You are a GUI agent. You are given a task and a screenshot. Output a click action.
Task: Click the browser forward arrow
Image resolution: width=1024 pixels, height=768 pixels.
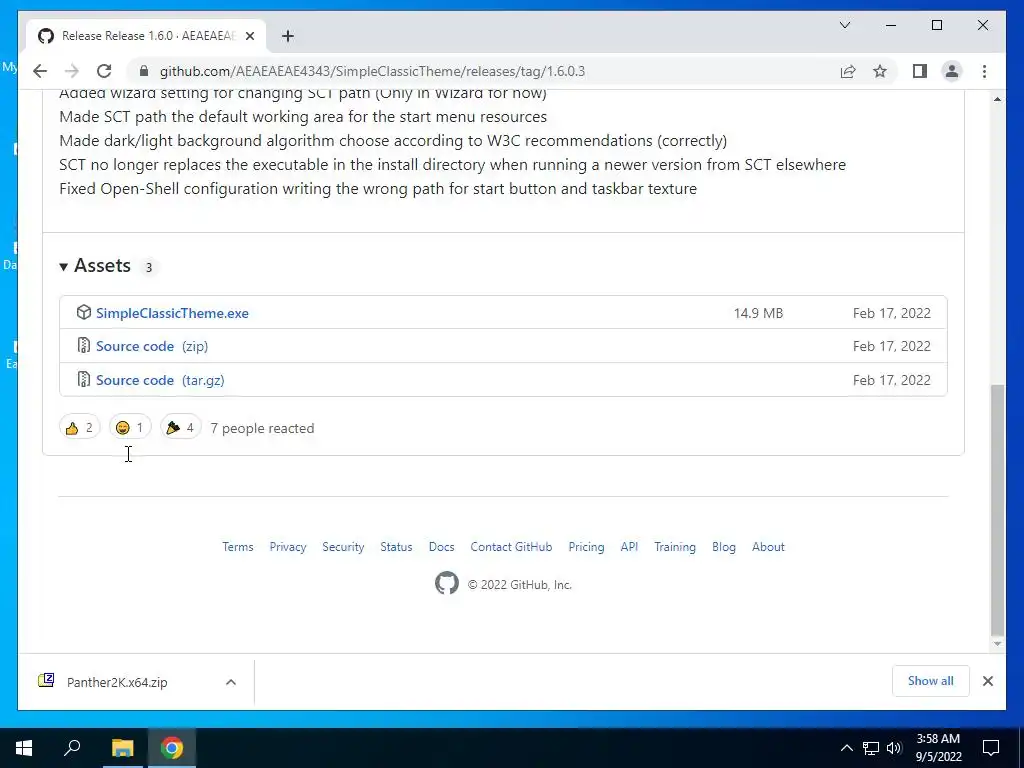point(72,71)
